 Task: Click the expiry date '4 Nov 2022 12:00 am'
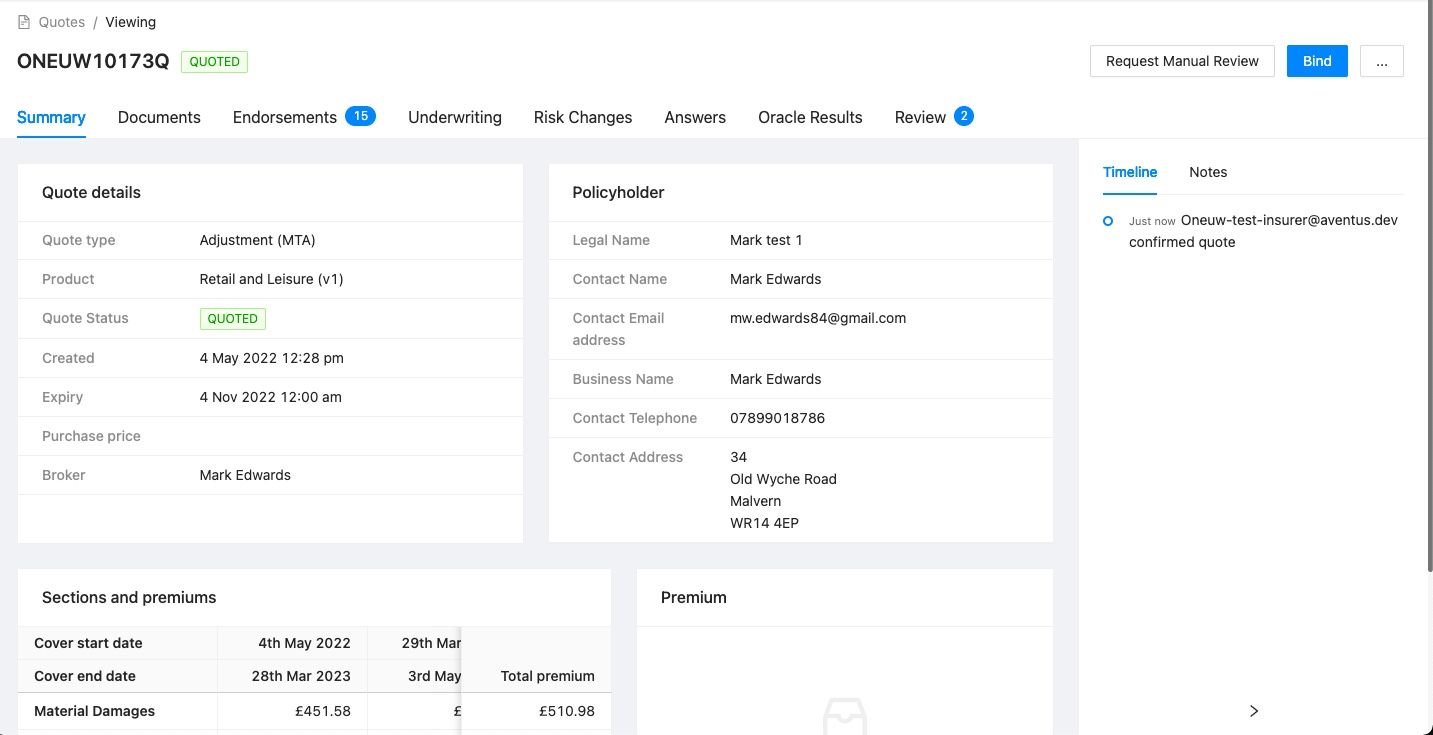click(271, 397)
